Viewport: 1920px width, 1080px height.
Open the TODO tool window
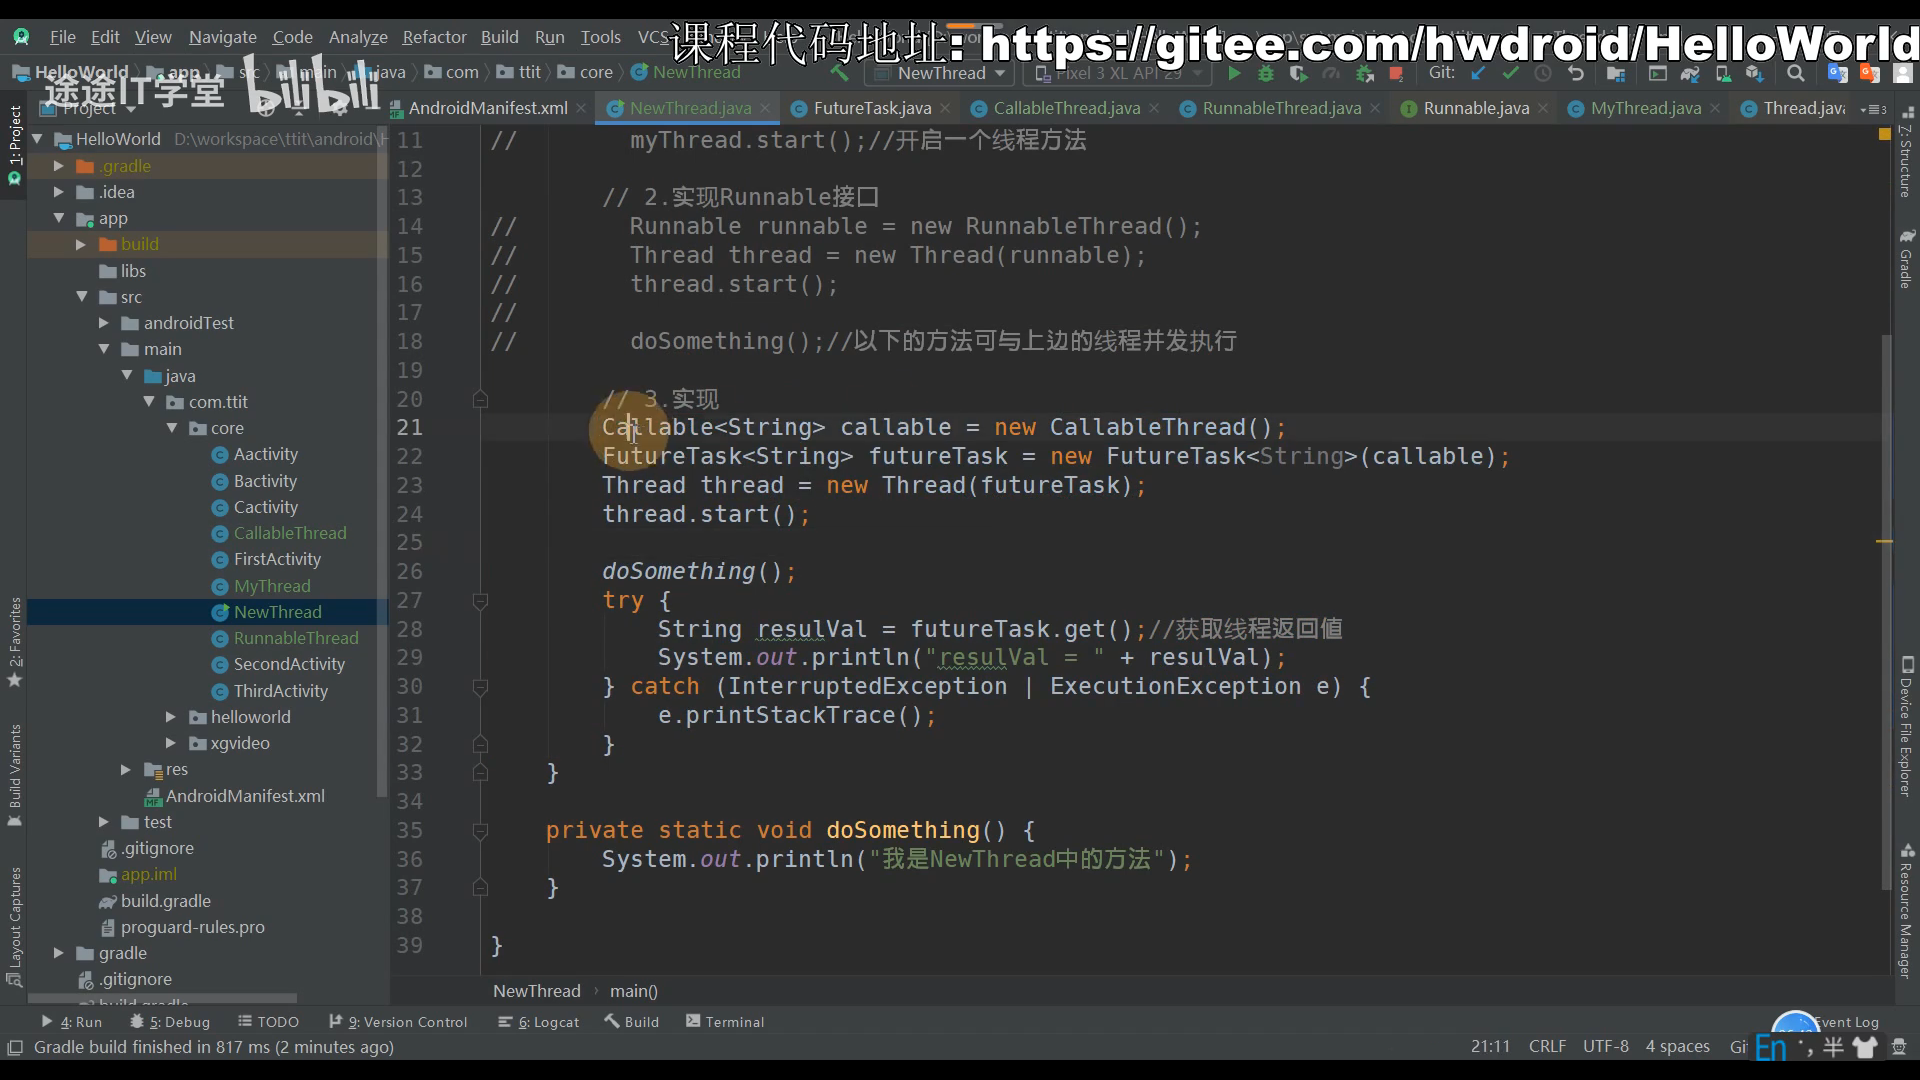click(x=269, y=1022)
